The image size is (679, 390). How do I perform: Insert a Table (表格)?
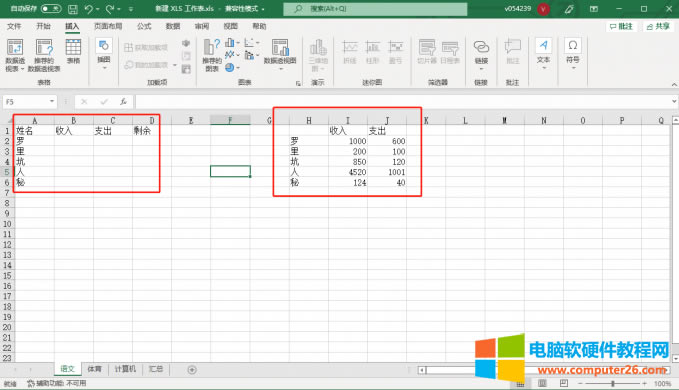(x=73, y=51)
